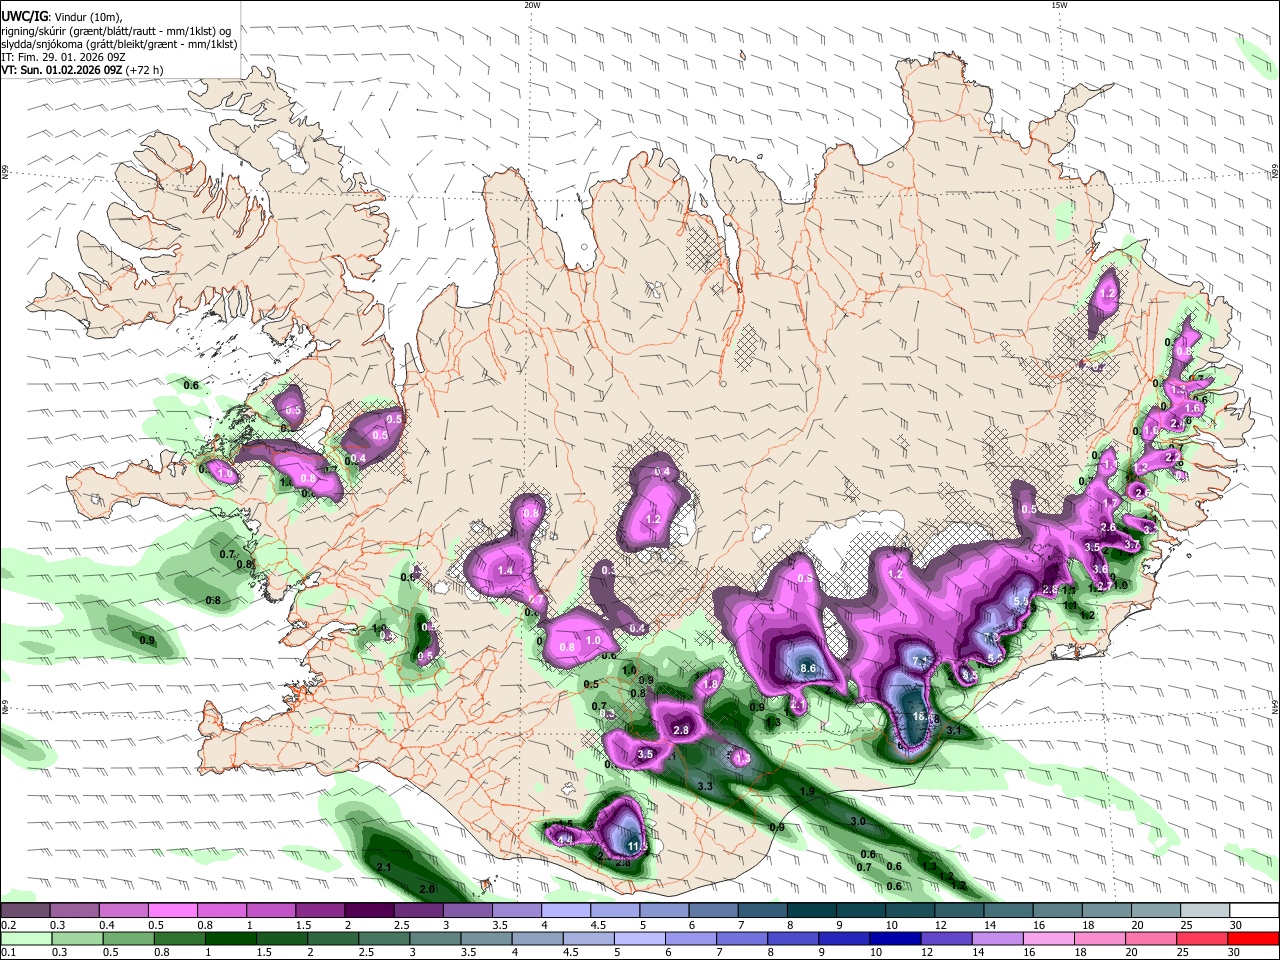The width and height of the screenshot is (1280, 960).
Task: Click the bright pink 0.5–0.8 snow legend swatch
Action: [x=172, y=911]
